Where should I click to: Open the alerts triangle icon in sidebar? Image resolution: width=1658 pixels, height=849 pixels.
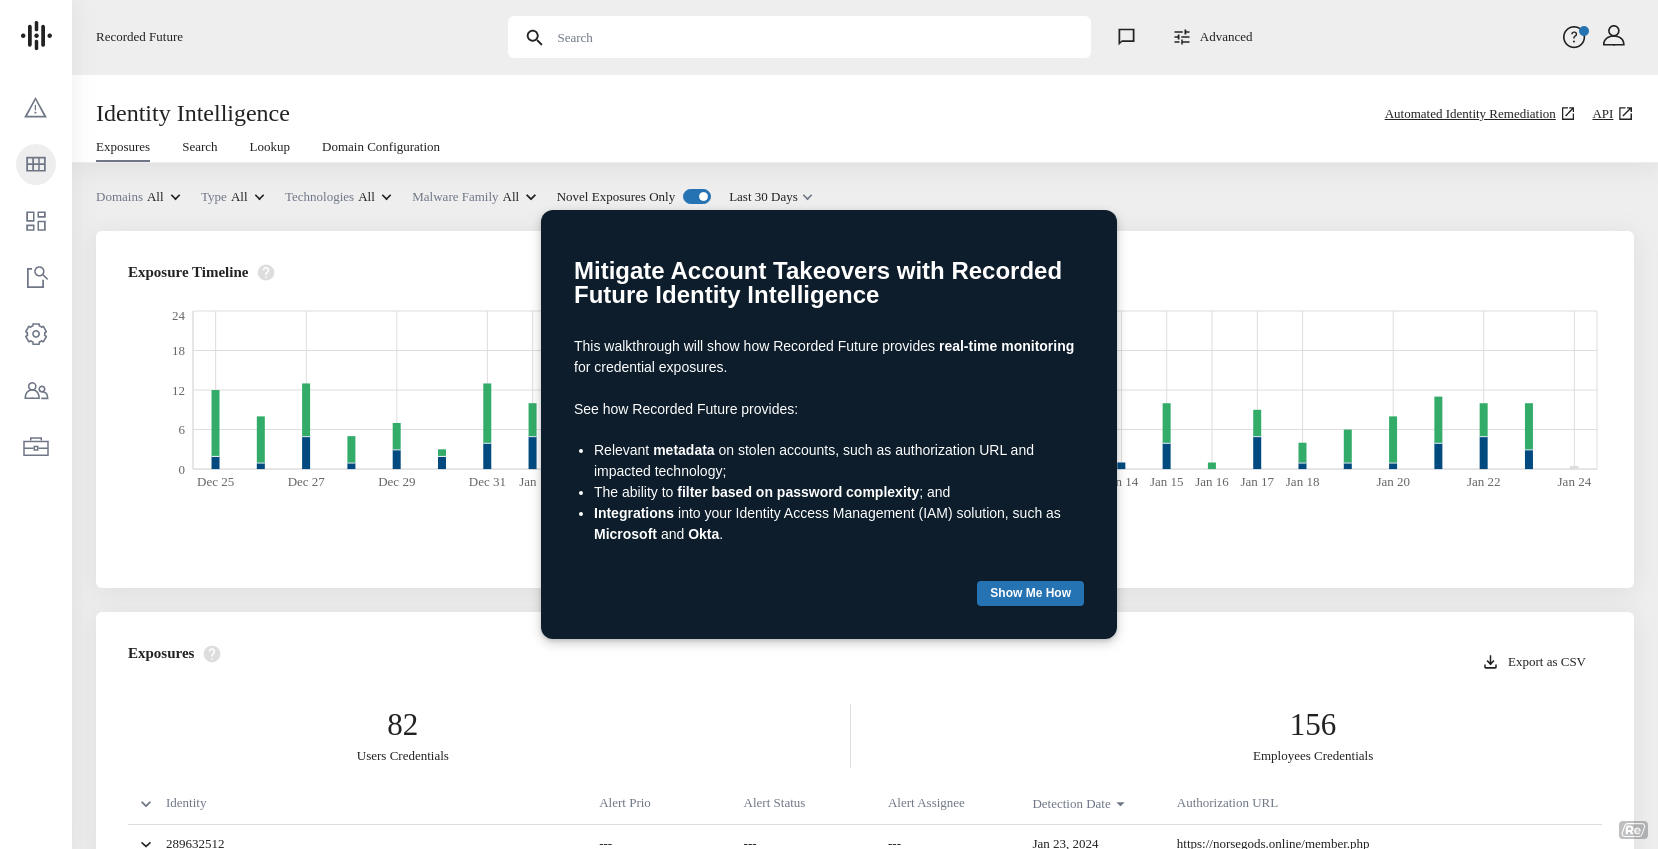[36, 108]
